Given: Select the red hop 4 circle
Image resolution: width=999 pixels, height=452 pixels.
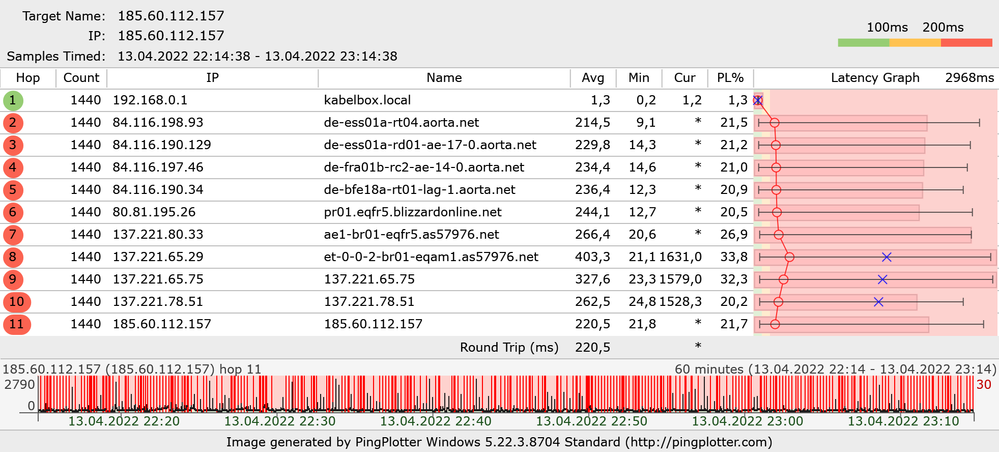Looking at the screenshot, I should coord(13,167).
